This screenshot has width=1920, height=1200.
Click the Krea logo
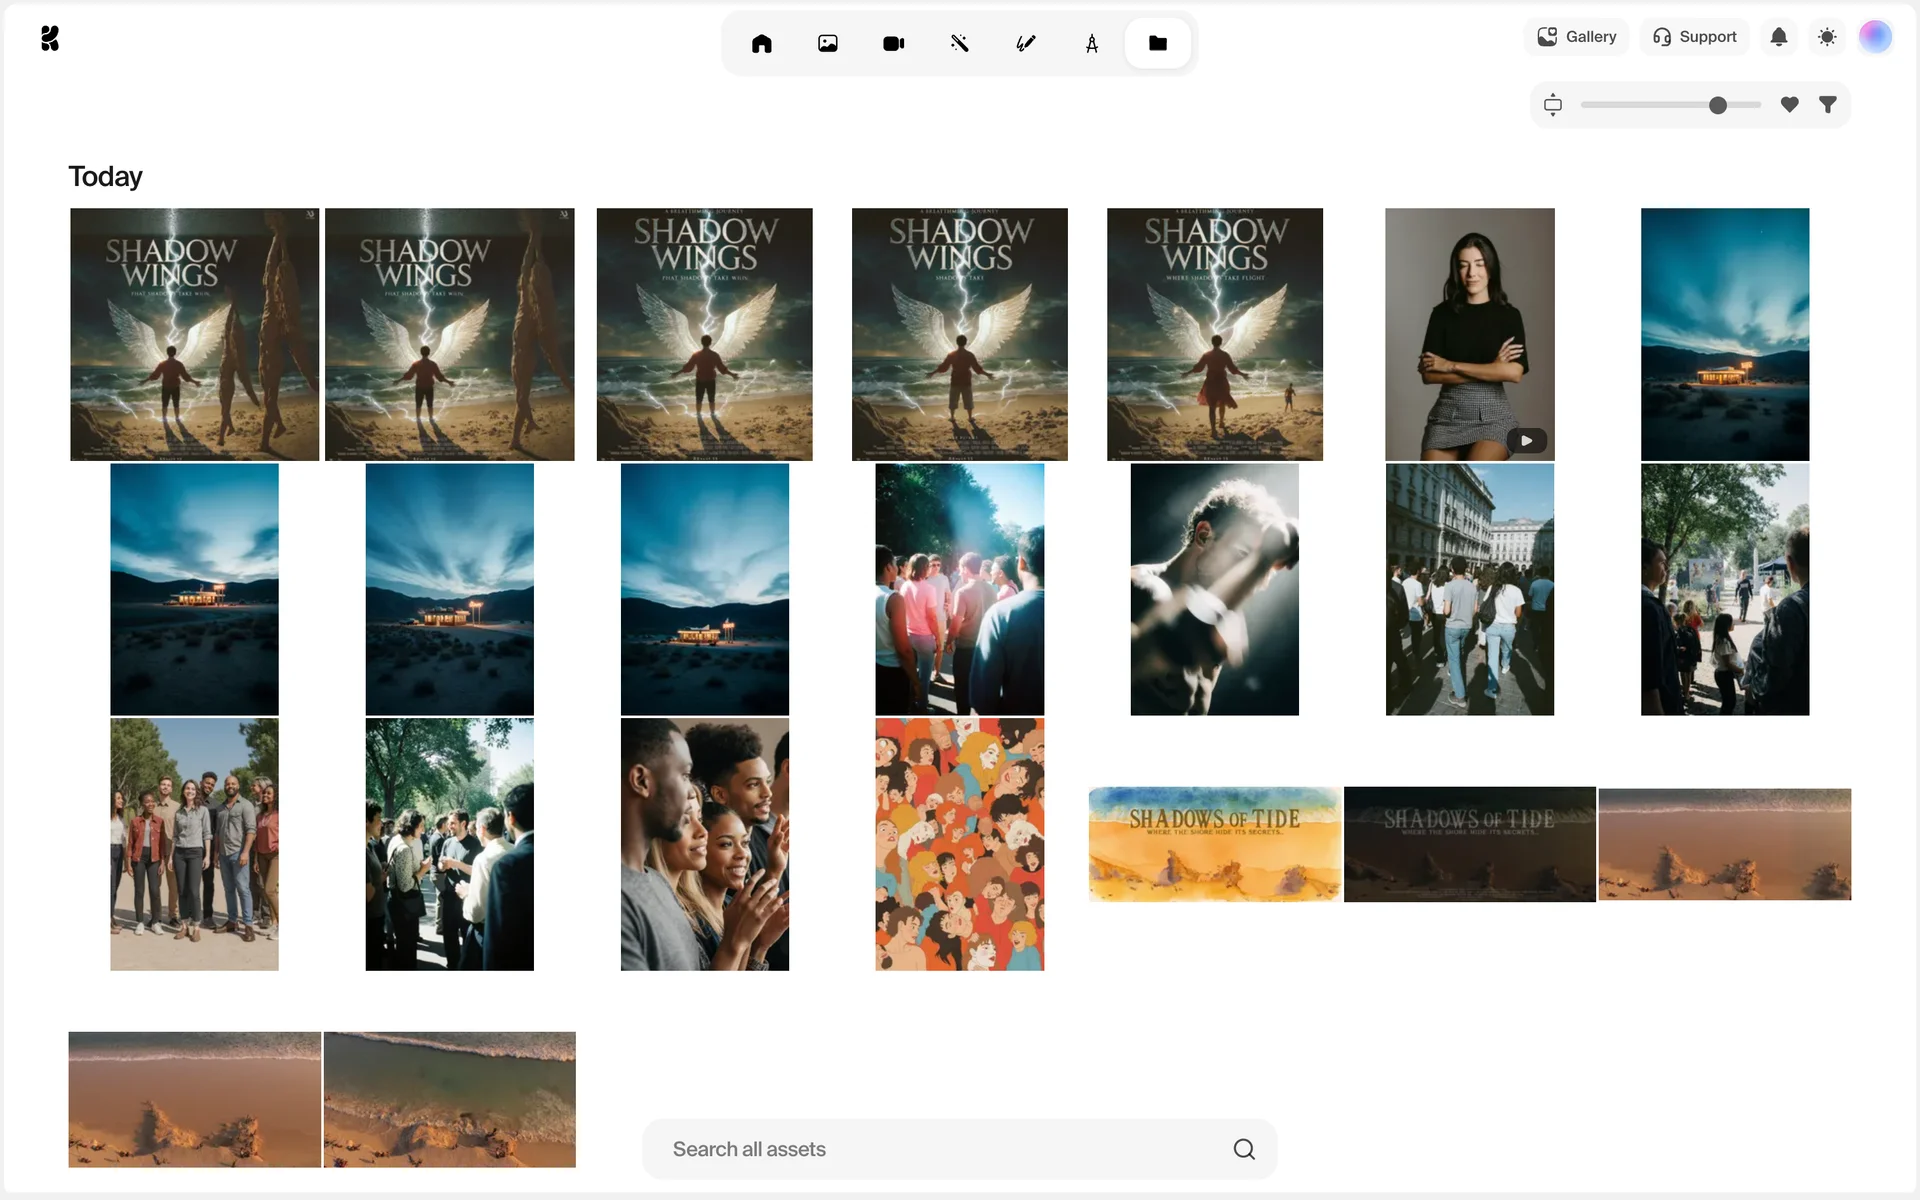click(x=50, y=38)
